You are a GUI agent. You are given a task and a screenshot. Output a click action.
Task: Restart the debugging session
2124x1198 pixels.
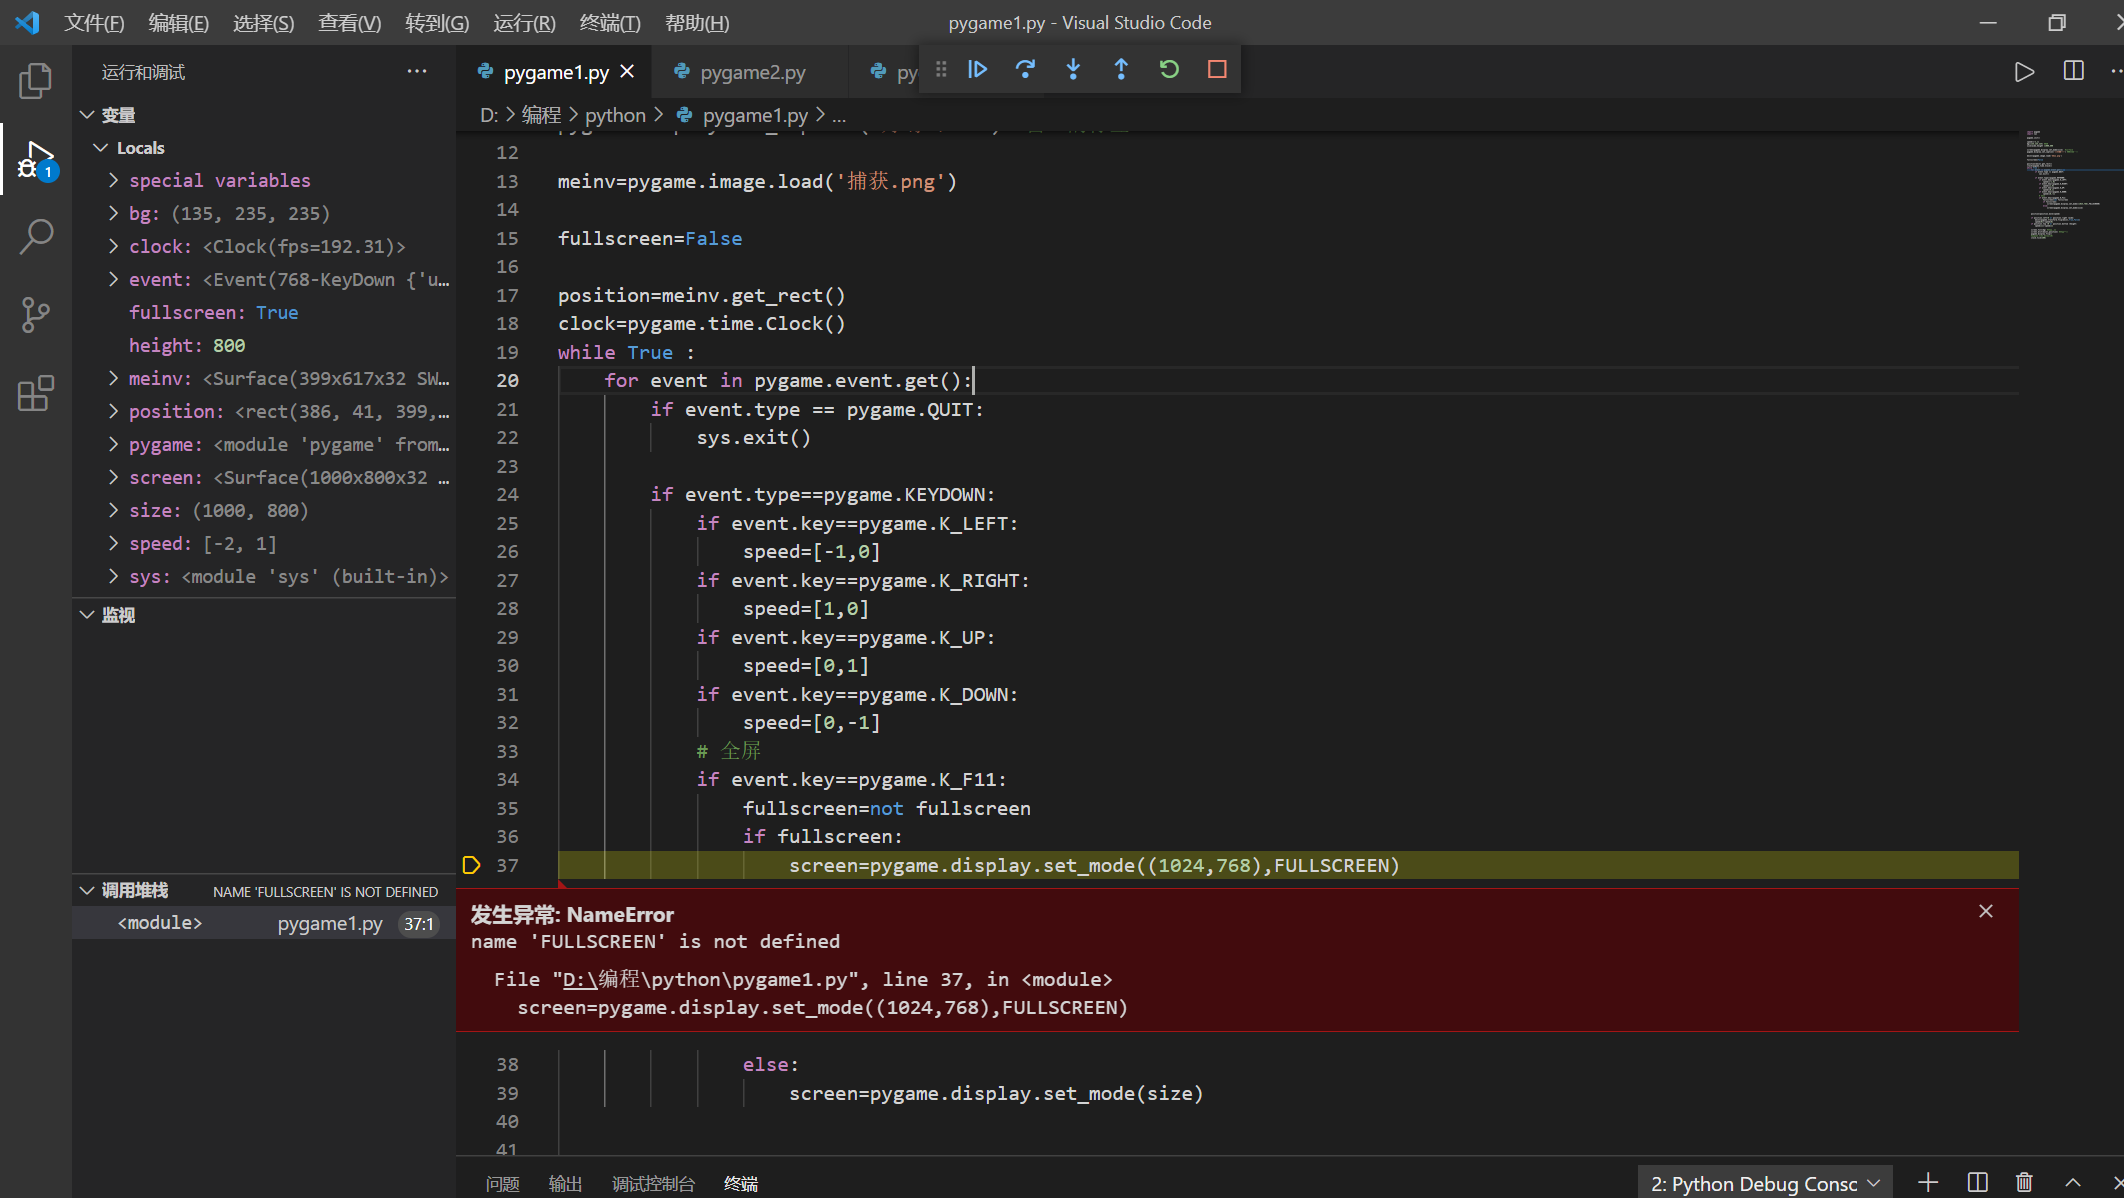(1169, 69)
